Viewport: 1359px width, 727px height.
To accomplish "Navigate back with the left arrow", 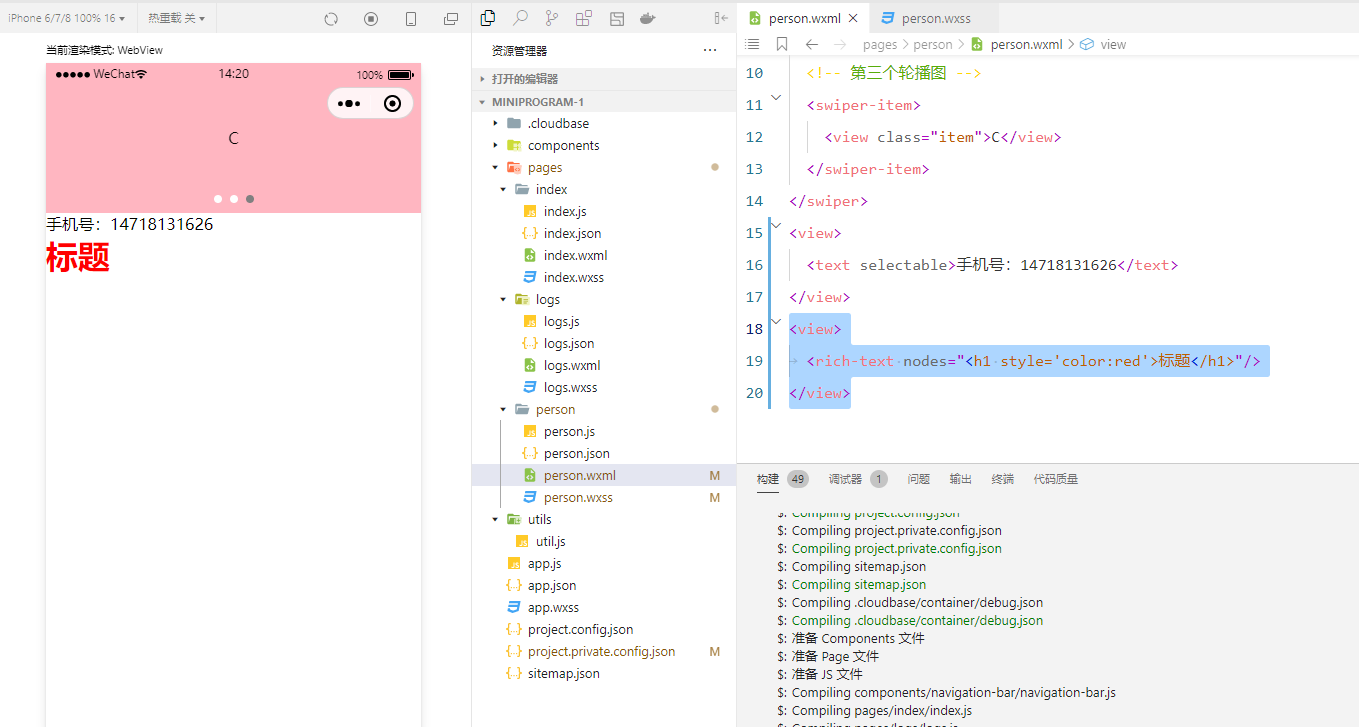I will coord(811,44).
